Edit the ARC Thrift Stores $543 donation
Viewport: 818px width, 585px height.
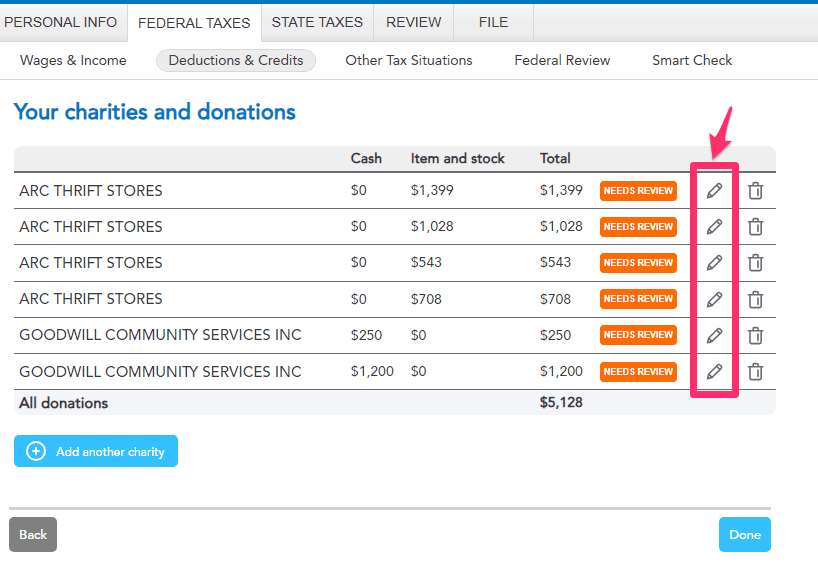tap(714, 263)
